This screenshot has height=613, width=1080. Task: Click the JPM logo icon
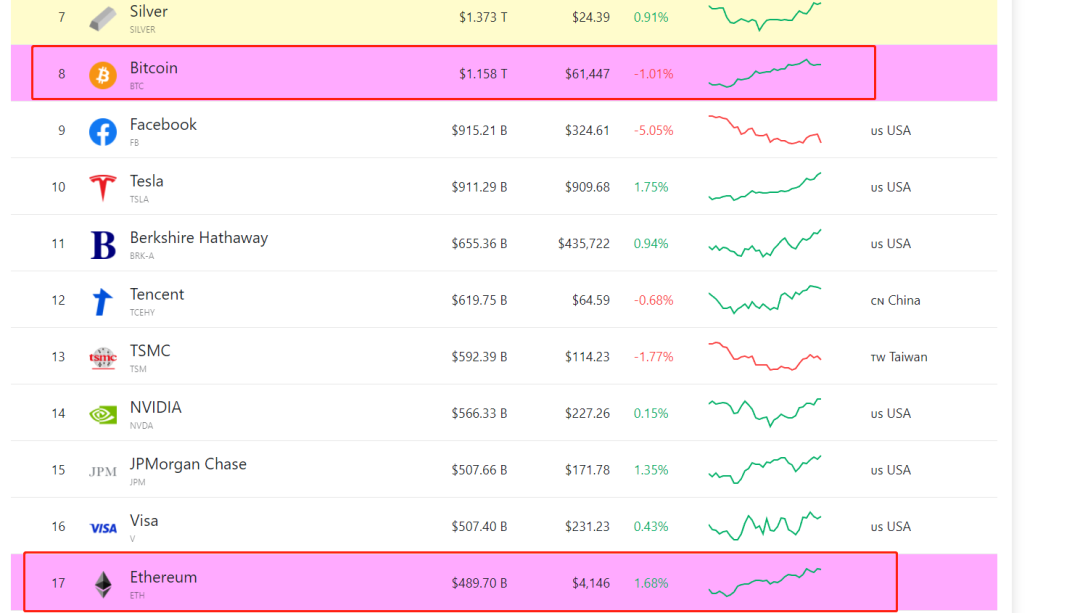tap(103, 471)
